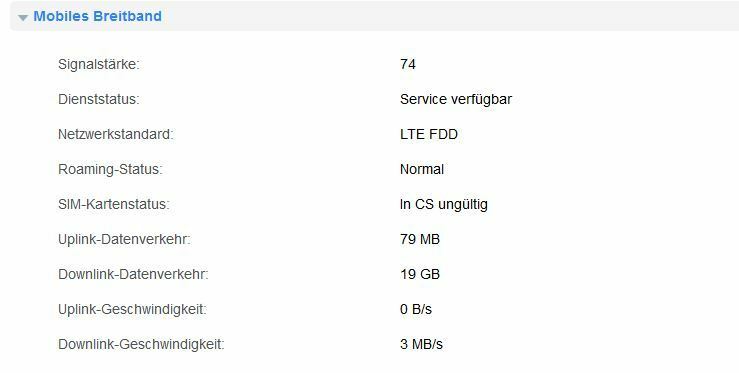Select the SIM-Kartenstatus label

(114, 204)
